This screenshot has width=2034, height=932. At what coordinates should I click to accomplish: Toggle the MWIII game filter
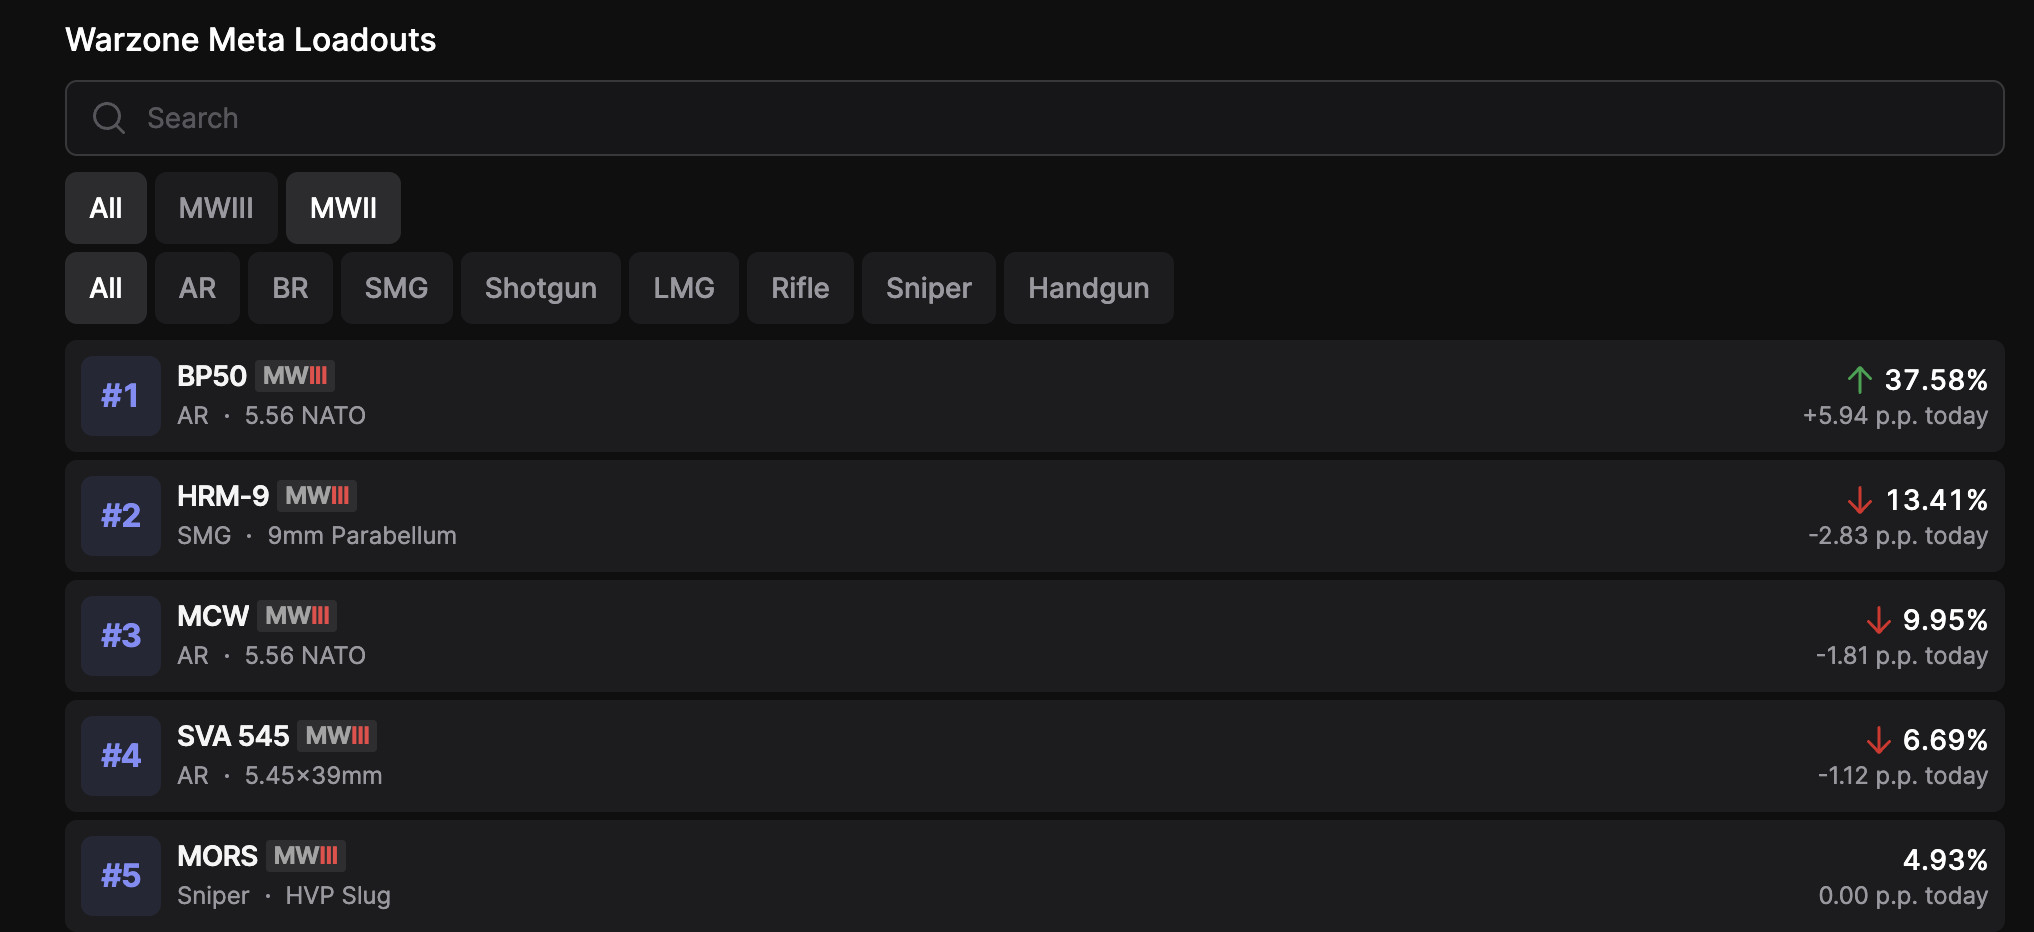[x=216, y=208]
